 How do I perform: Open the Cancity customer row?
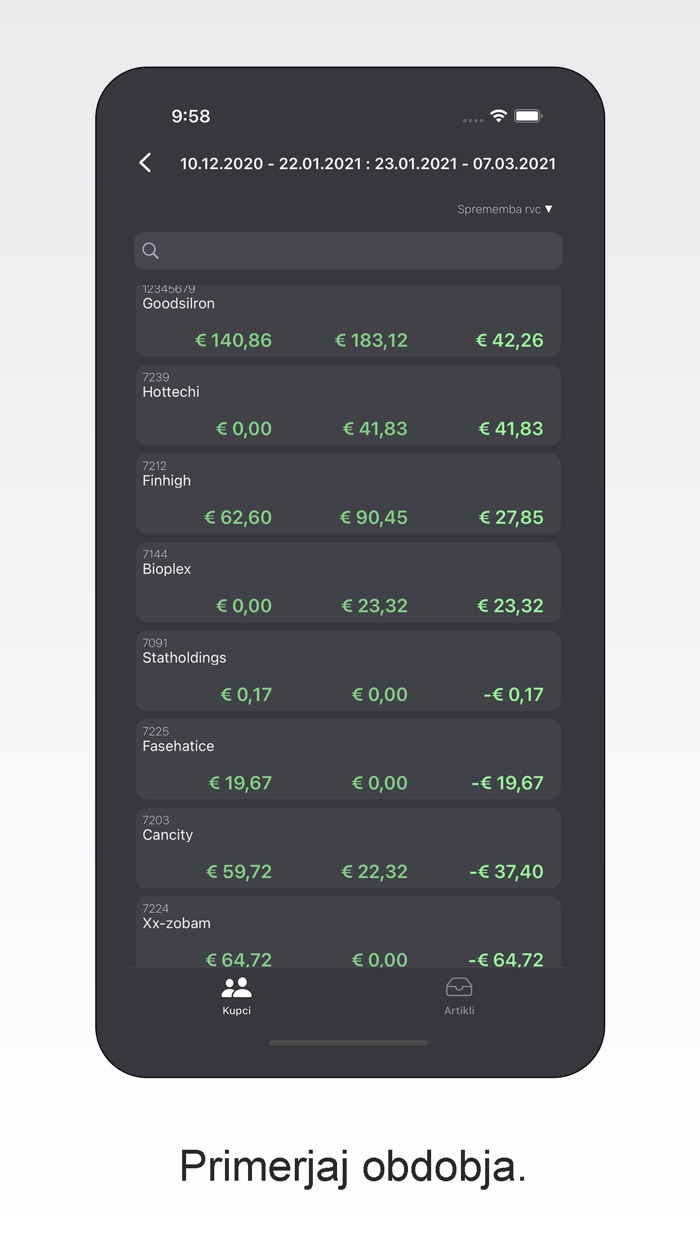click(x=348, y=847)
